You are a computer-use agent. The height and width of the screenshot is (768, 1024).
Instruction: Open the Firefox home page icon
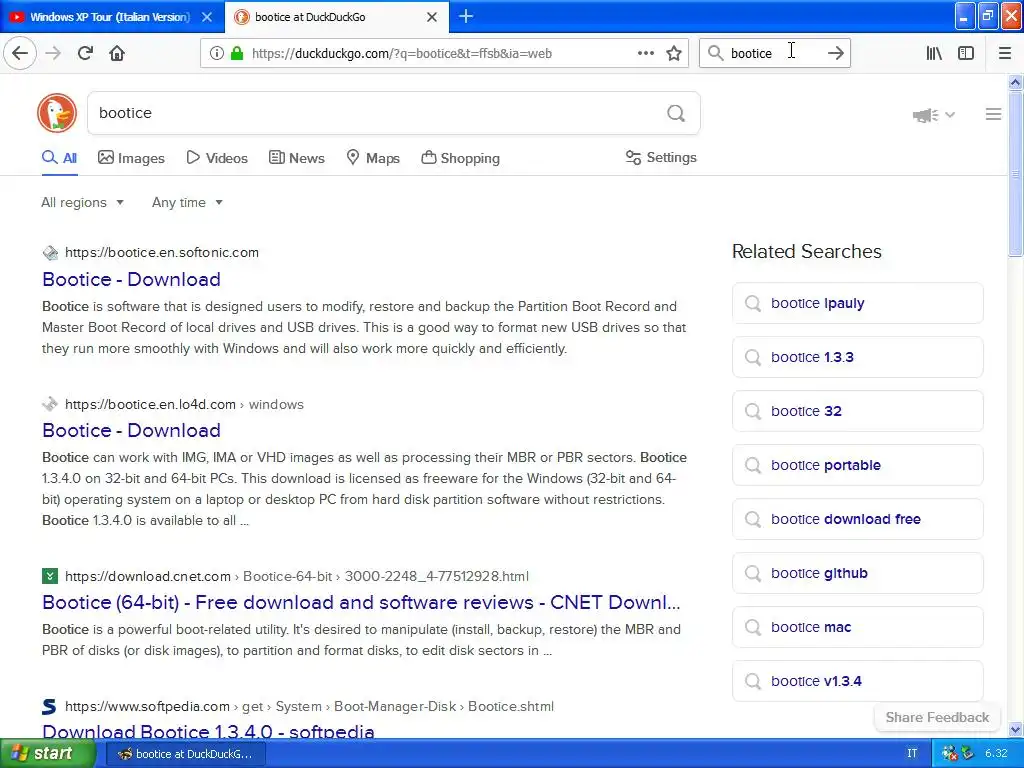click(x=117, y=53)
